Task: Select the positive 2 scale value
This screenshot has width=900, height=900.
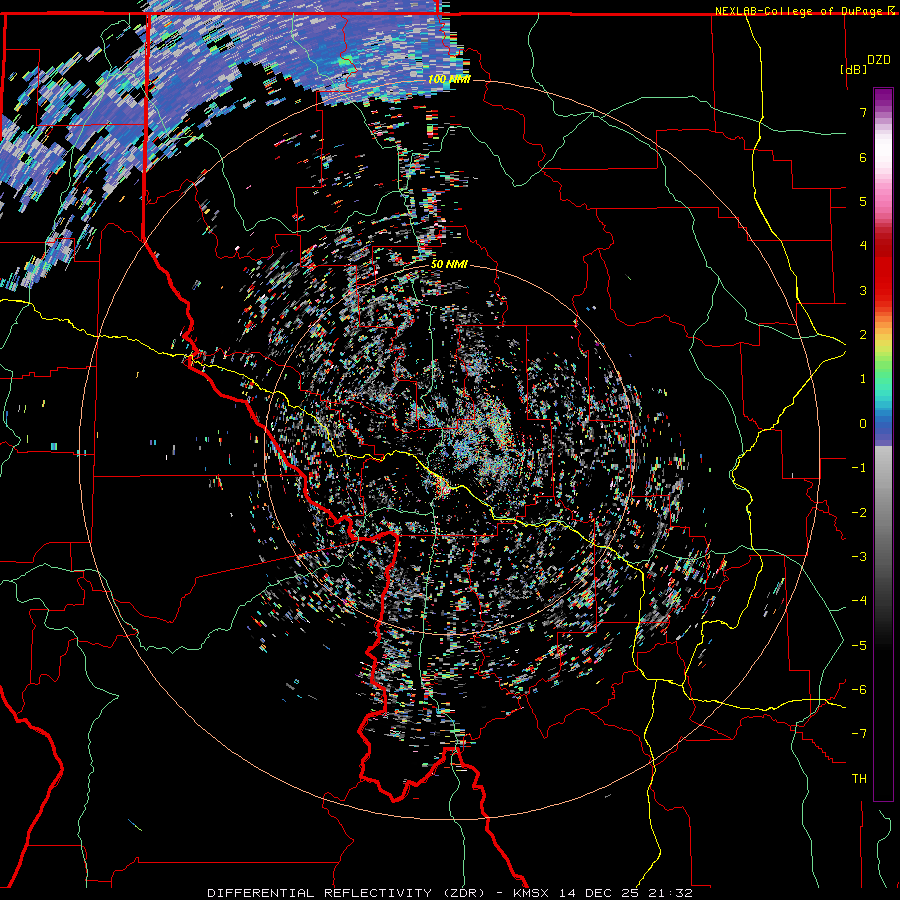Action: pos(863,334)
